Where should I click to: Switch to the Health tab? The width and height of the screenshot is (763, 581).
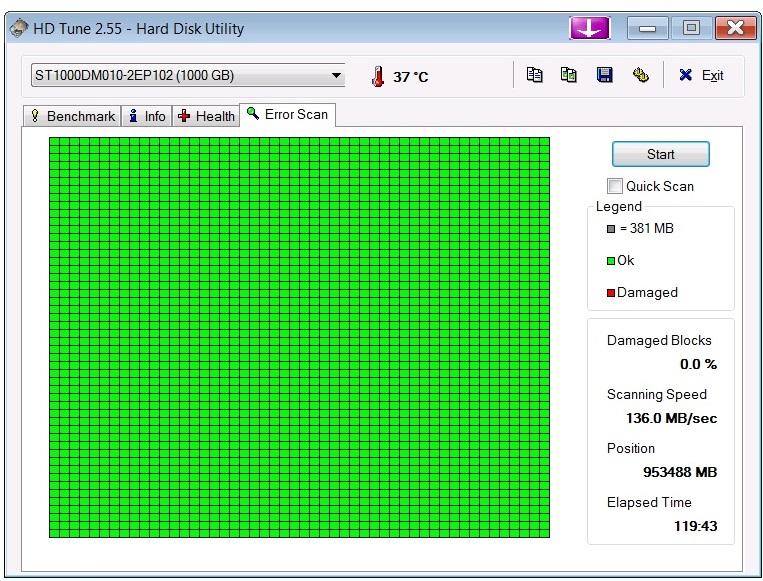tap(206, 116)
